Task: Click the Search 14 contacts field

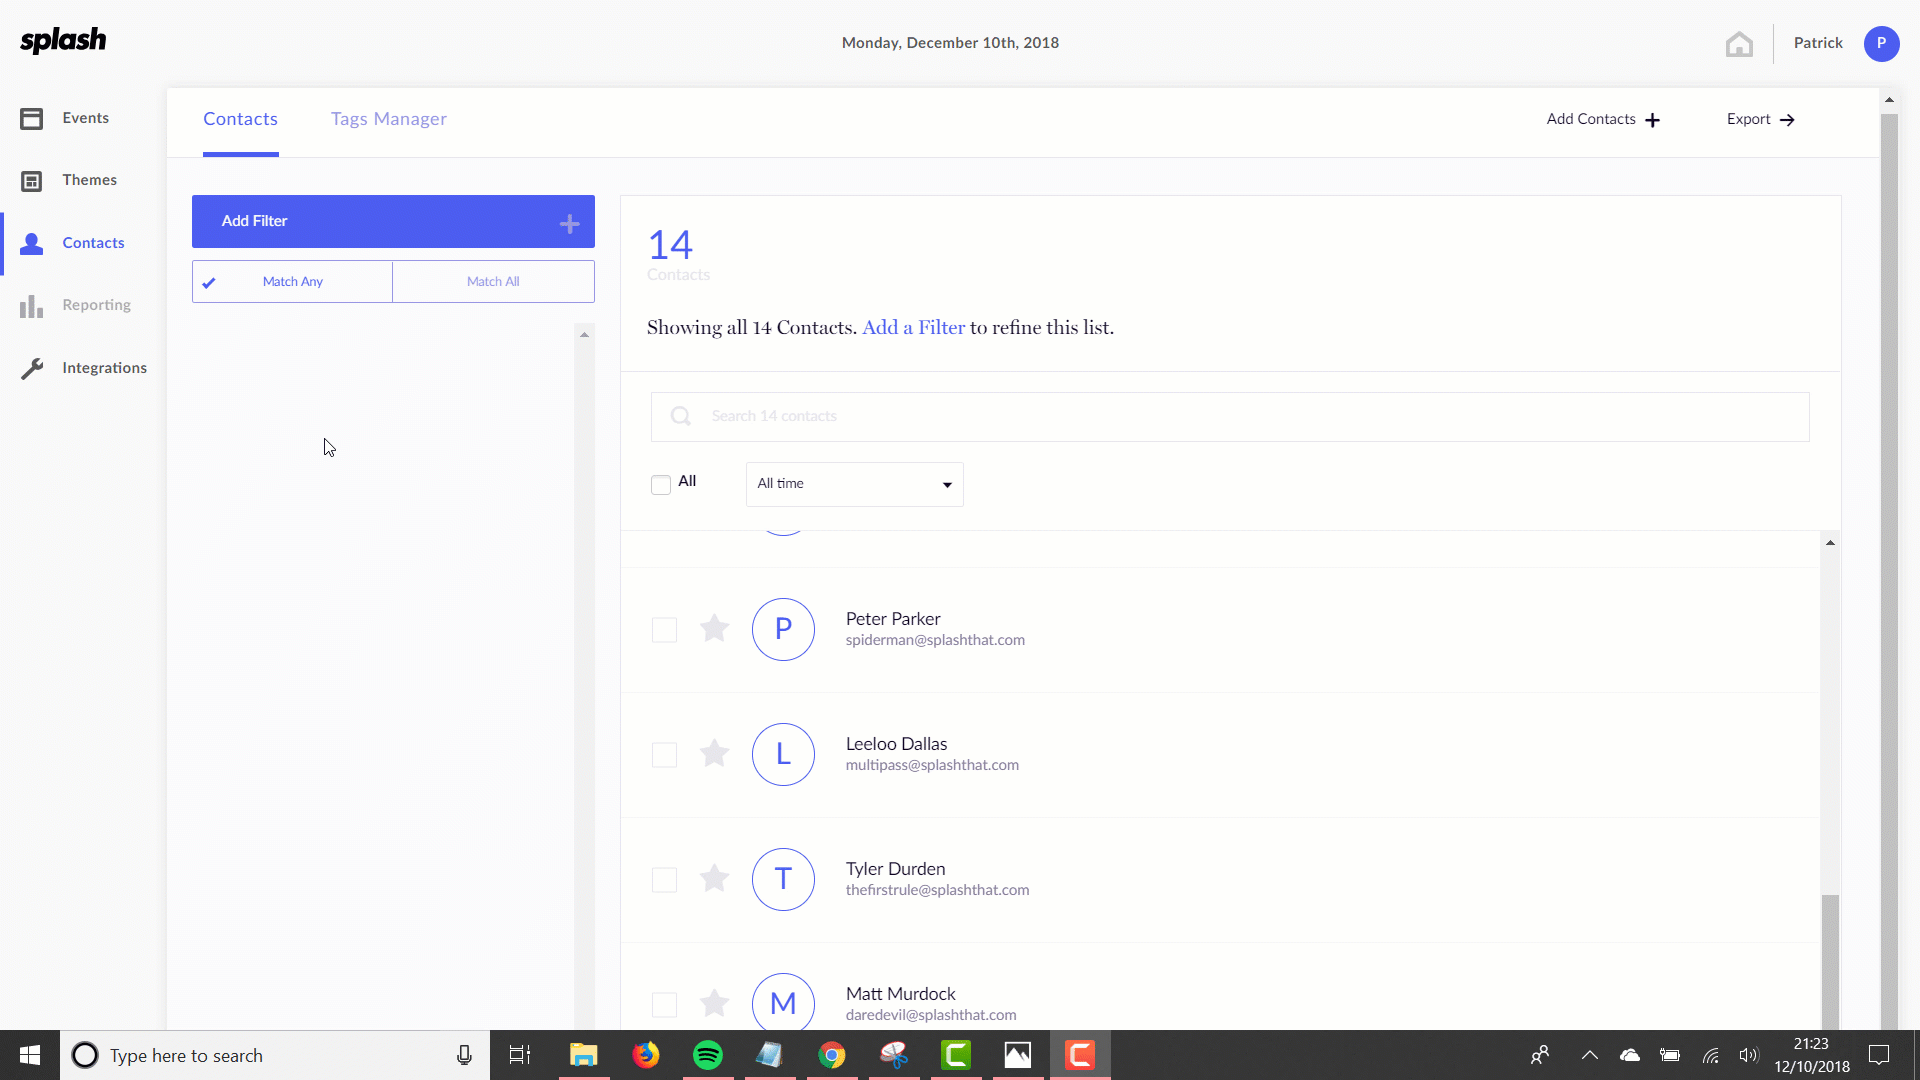Action: 1230,417
